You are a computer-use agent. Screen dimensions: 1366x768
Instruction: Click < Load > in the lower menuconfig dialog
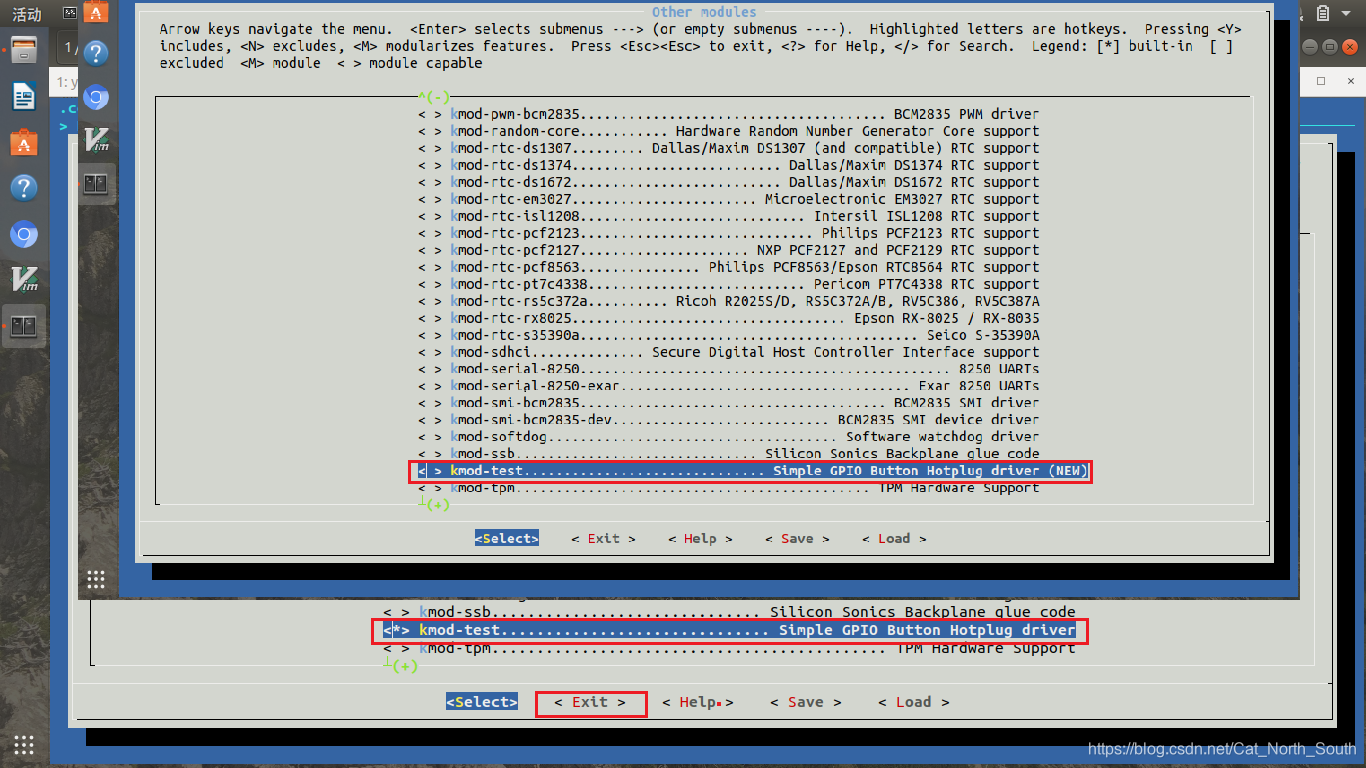(914, 702)
